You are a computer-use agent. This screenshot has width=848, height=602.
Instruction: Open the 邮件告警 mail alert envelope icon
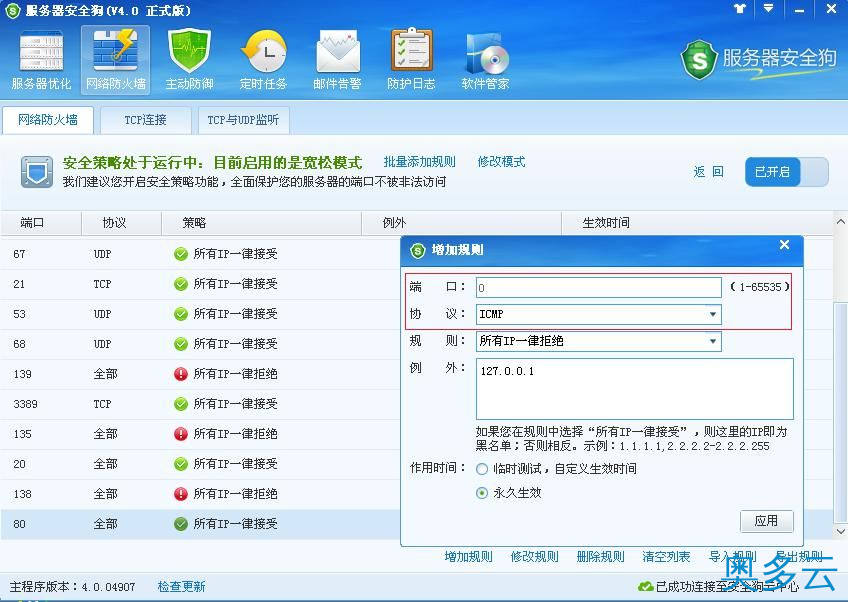point(337,60)
